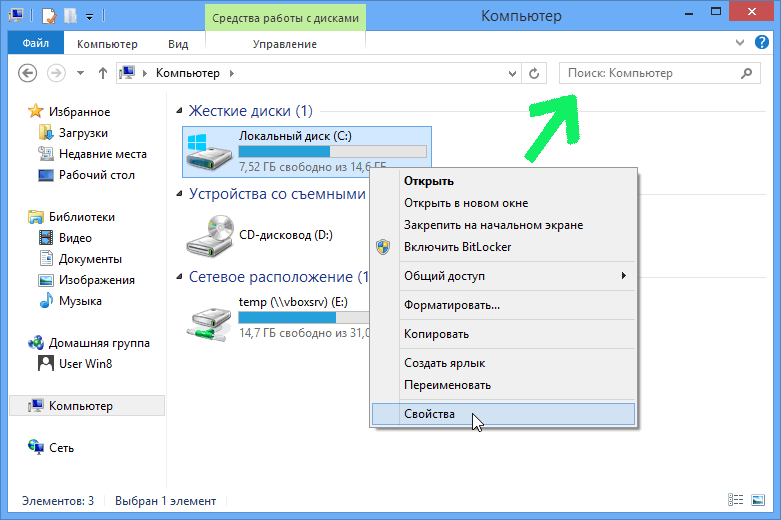Open the Управление ribbon tab

(x=285, y=44)
